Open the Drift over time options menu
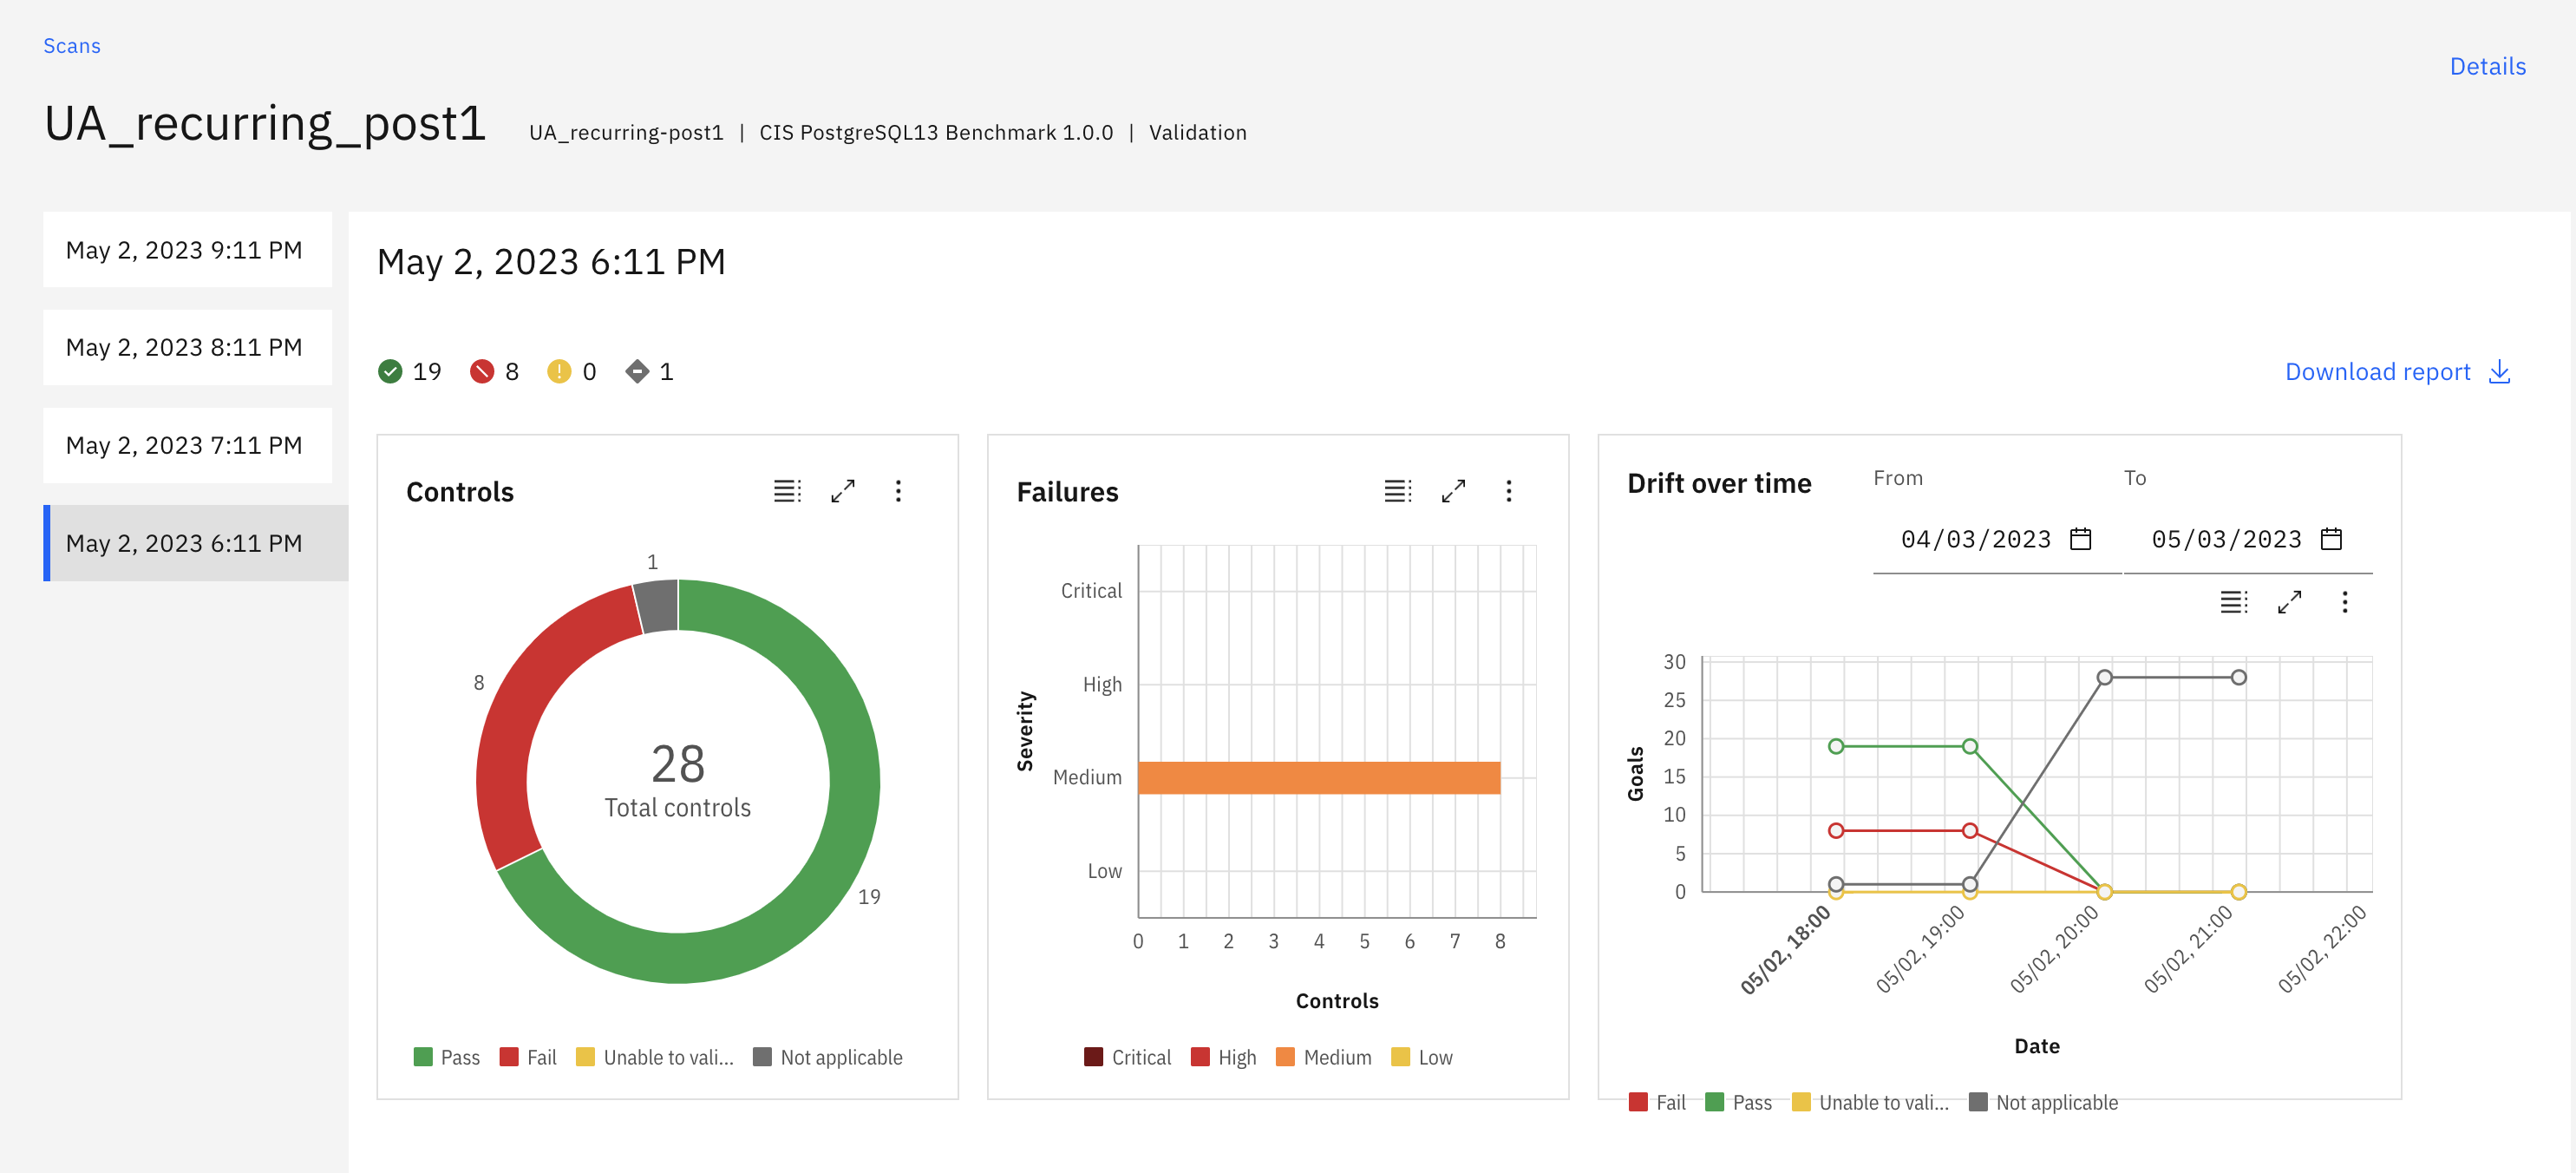The image size is (2576, 1173). [x=2344, y=602]
